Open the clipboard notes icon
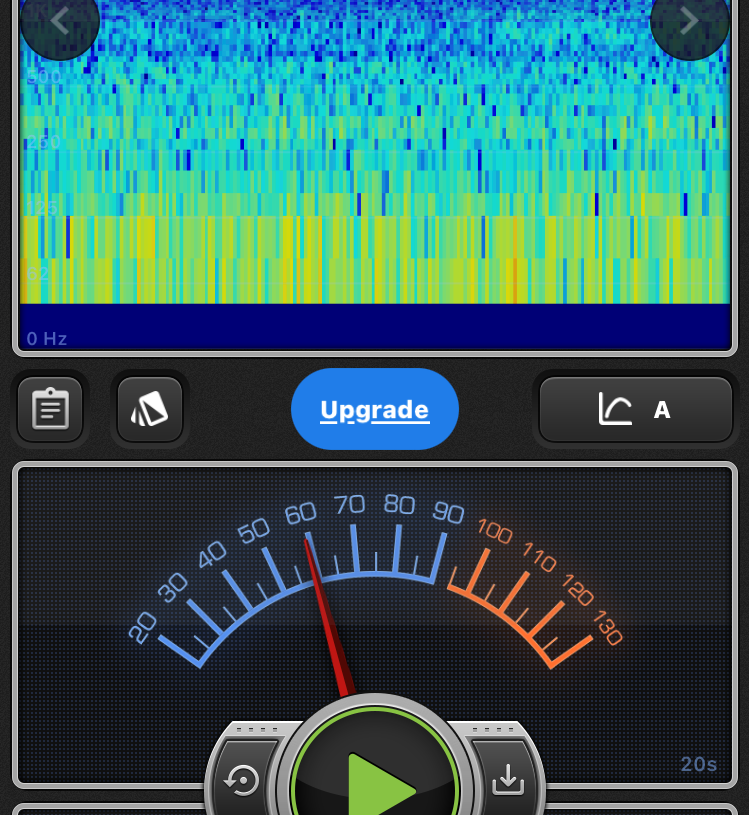This screenshot has height=815, width=749. (x=50, y=409)
